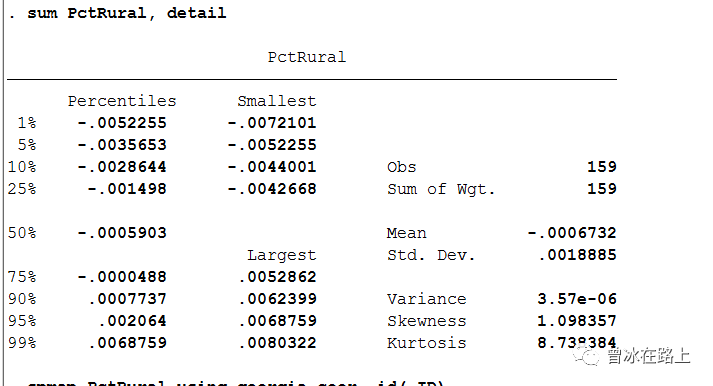
Task: Click smallest value -.0042668
Action: pos(271,189)
